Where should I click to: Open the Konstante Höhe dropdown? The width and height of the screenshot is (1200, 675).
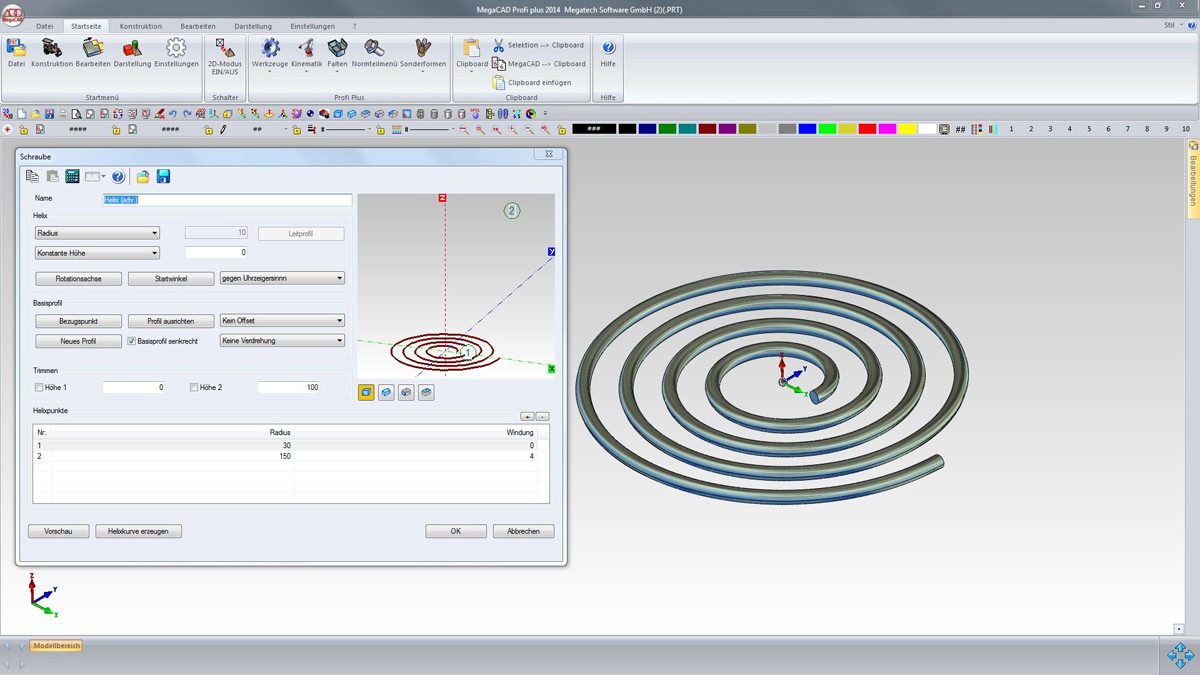(x=97, y=253)
